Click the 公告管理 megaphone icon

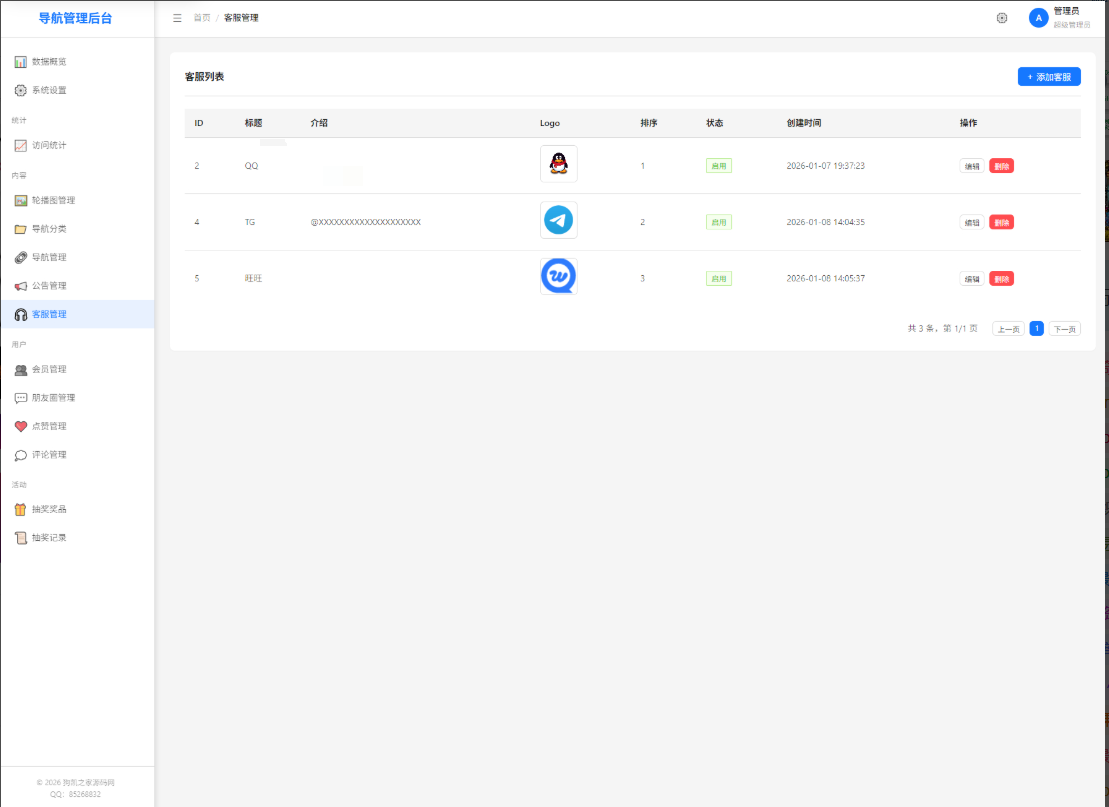(x=21, y=286)
